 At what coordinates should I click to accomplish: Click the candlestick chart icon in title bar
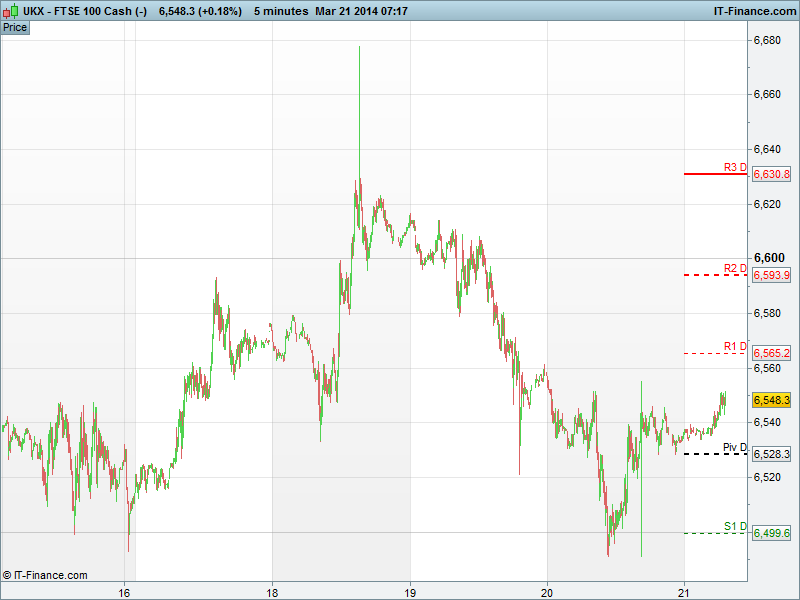coord(11,11)
